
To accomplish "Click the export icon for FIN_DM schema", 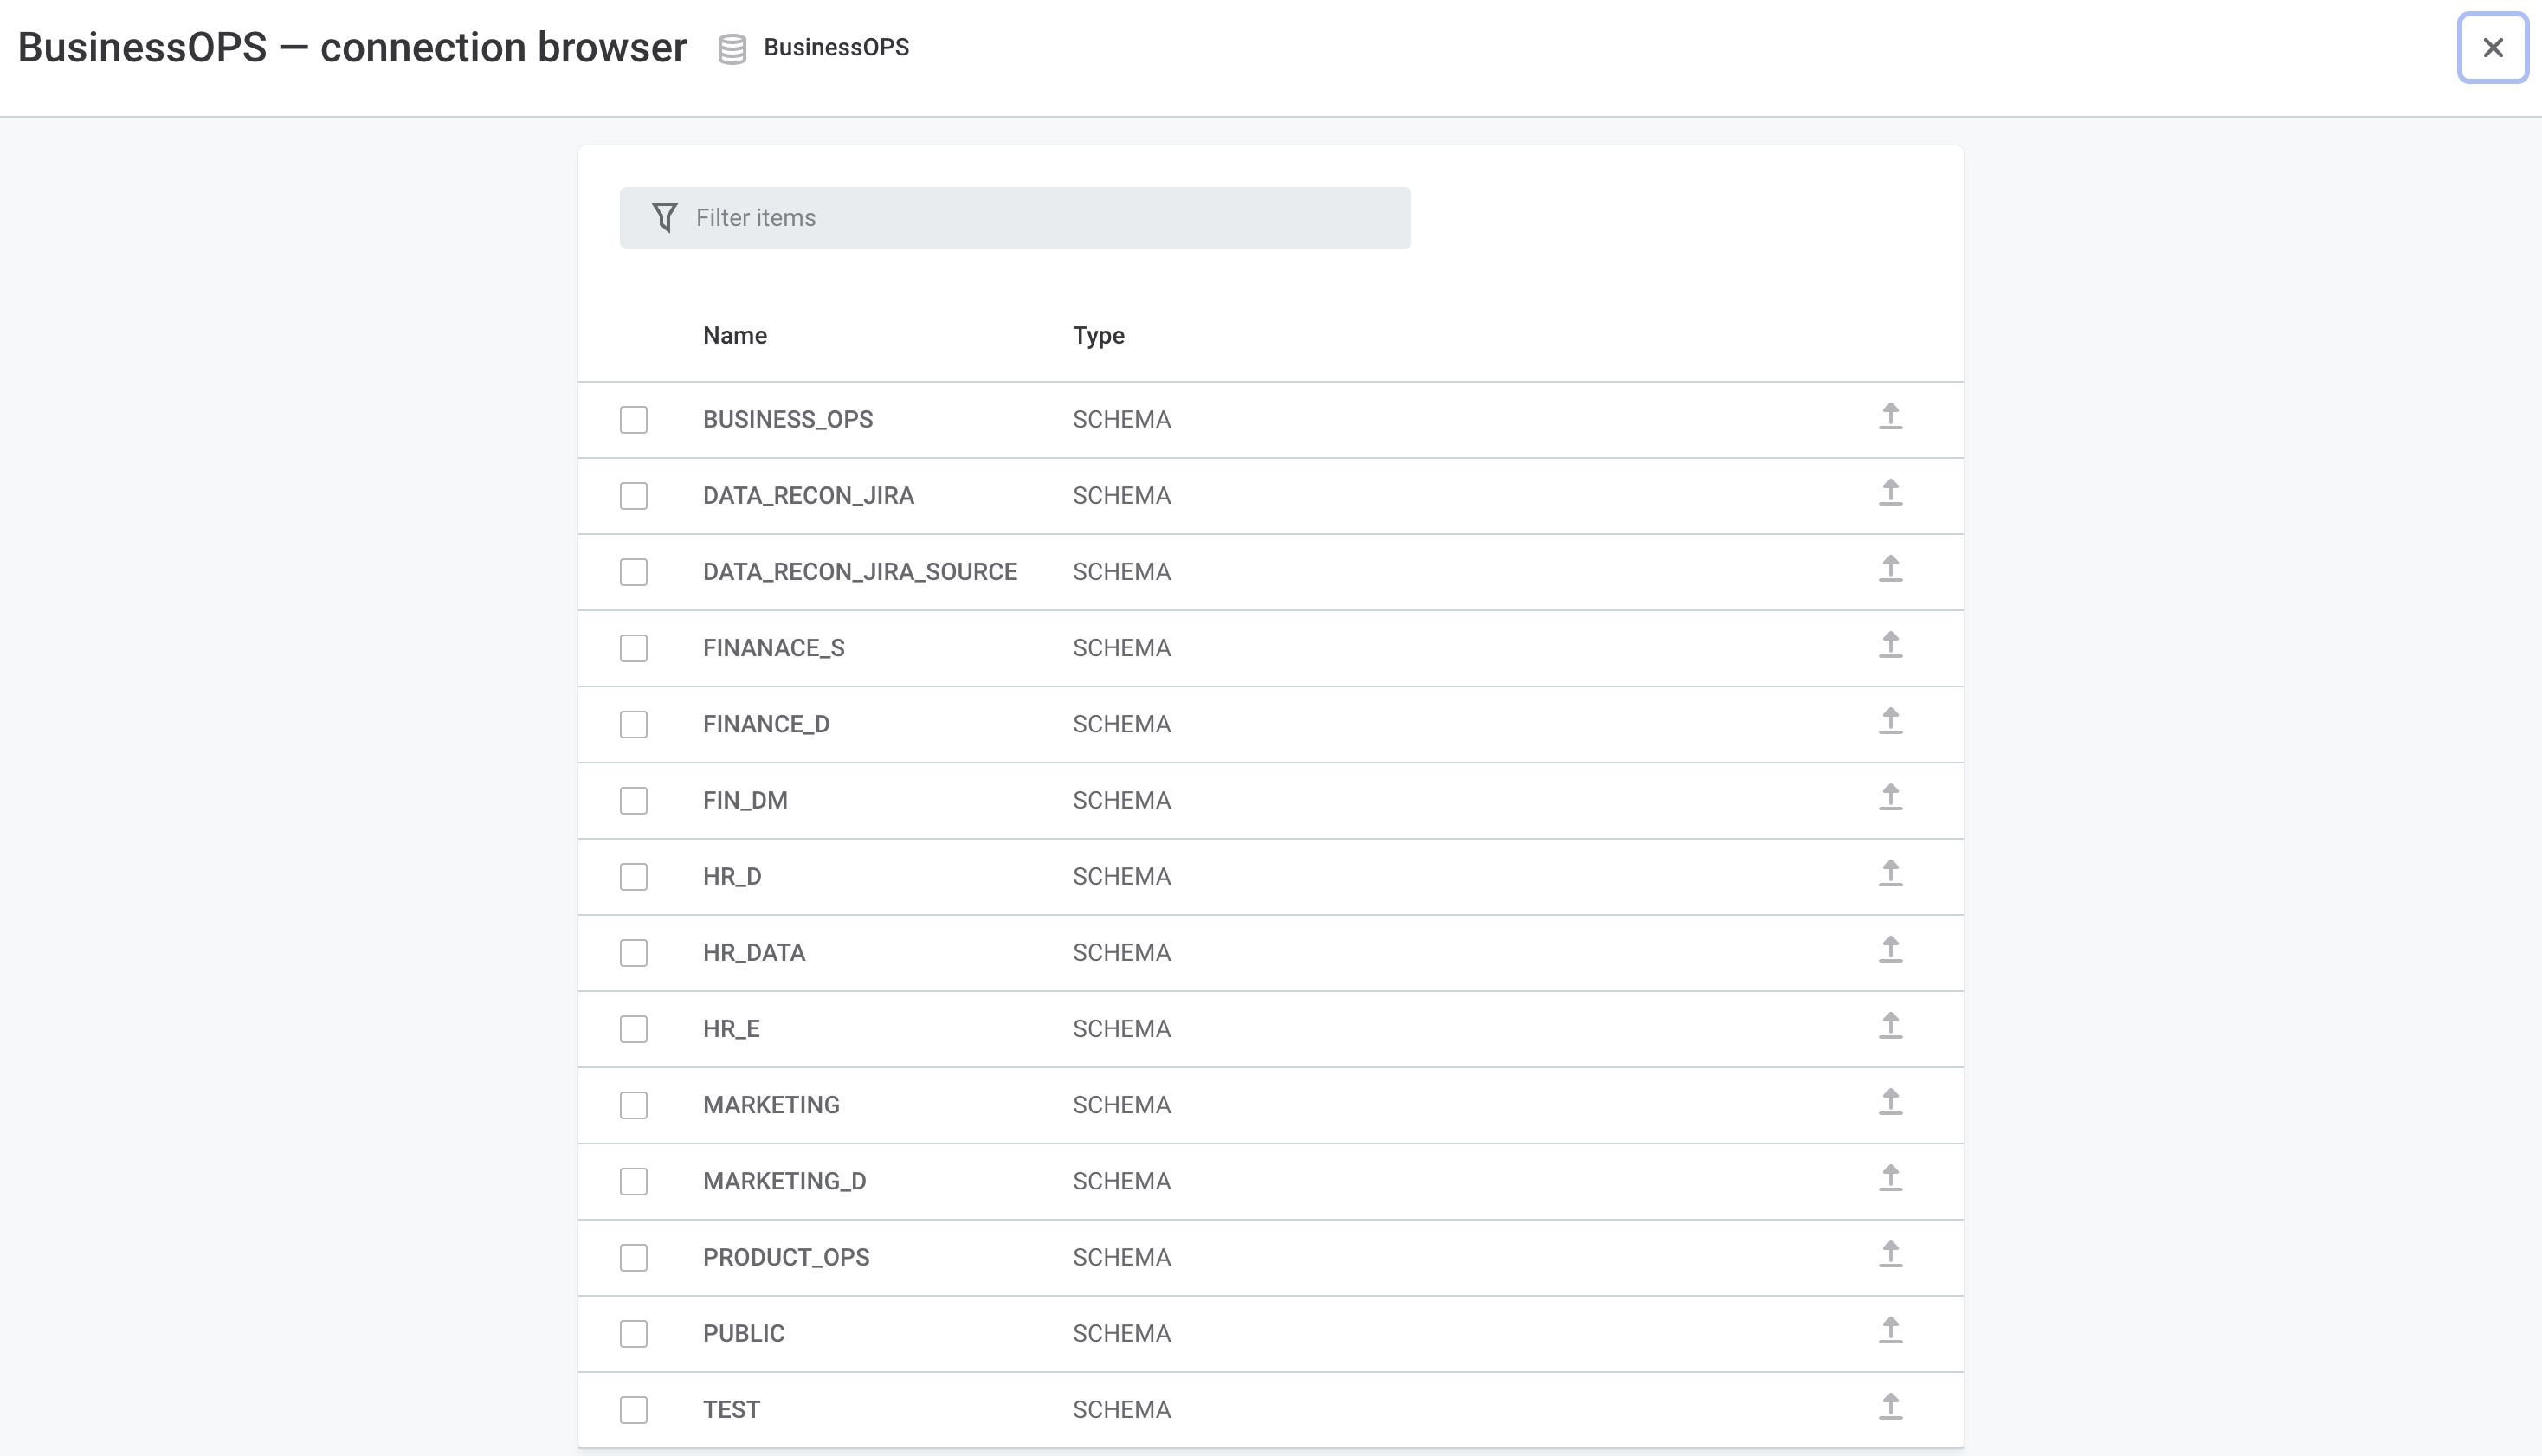I will pyautogui.click(x=1892, y=798).
